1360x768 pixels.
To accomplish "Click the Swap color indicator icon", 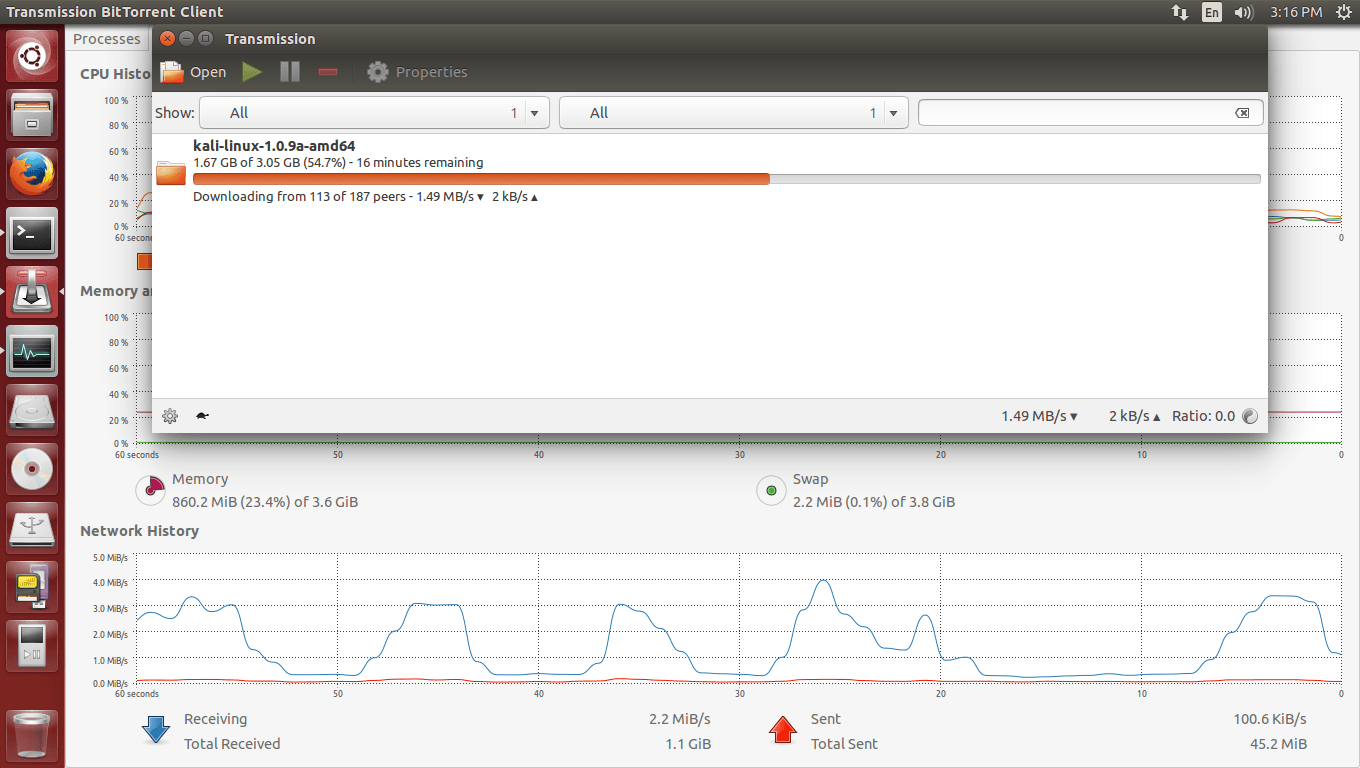I will 771,490.
